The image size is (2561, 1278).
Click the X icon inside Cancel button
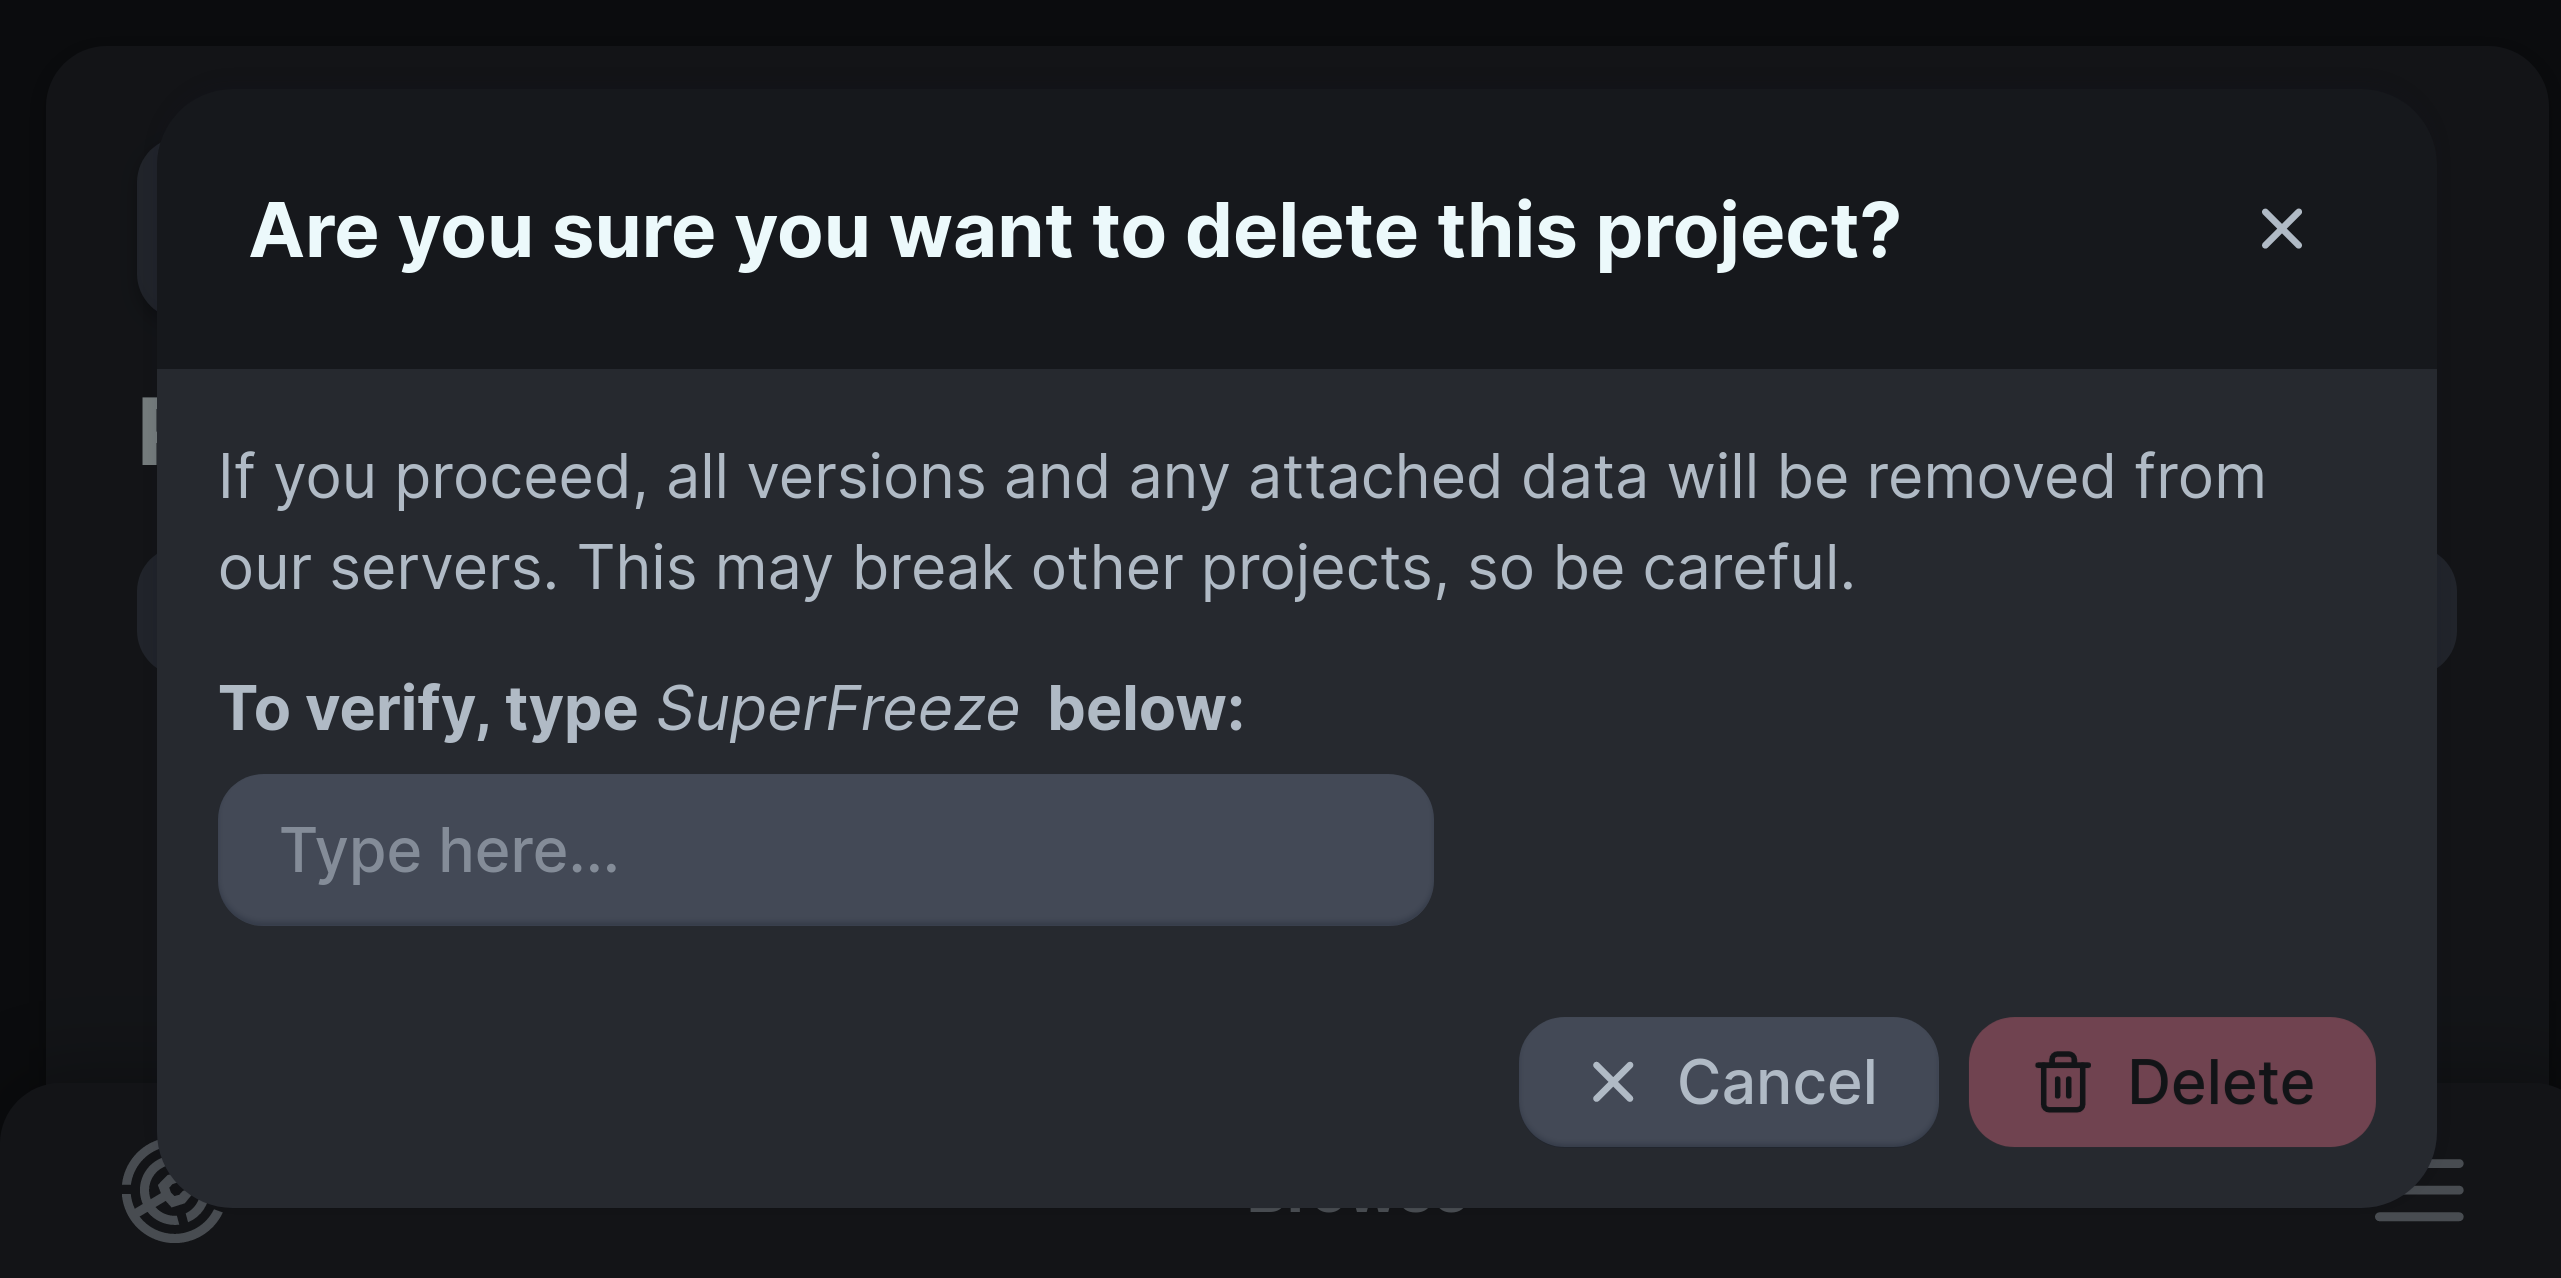point(1612,1082)
